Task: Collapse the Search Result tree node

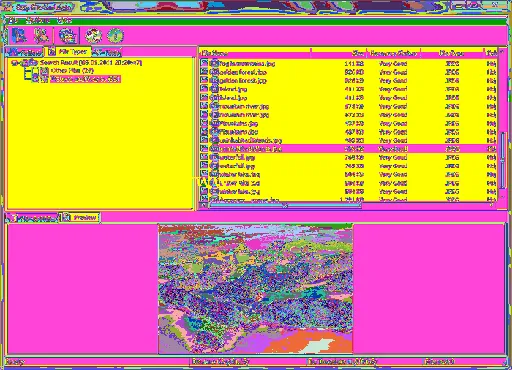Action: point(14,63)
